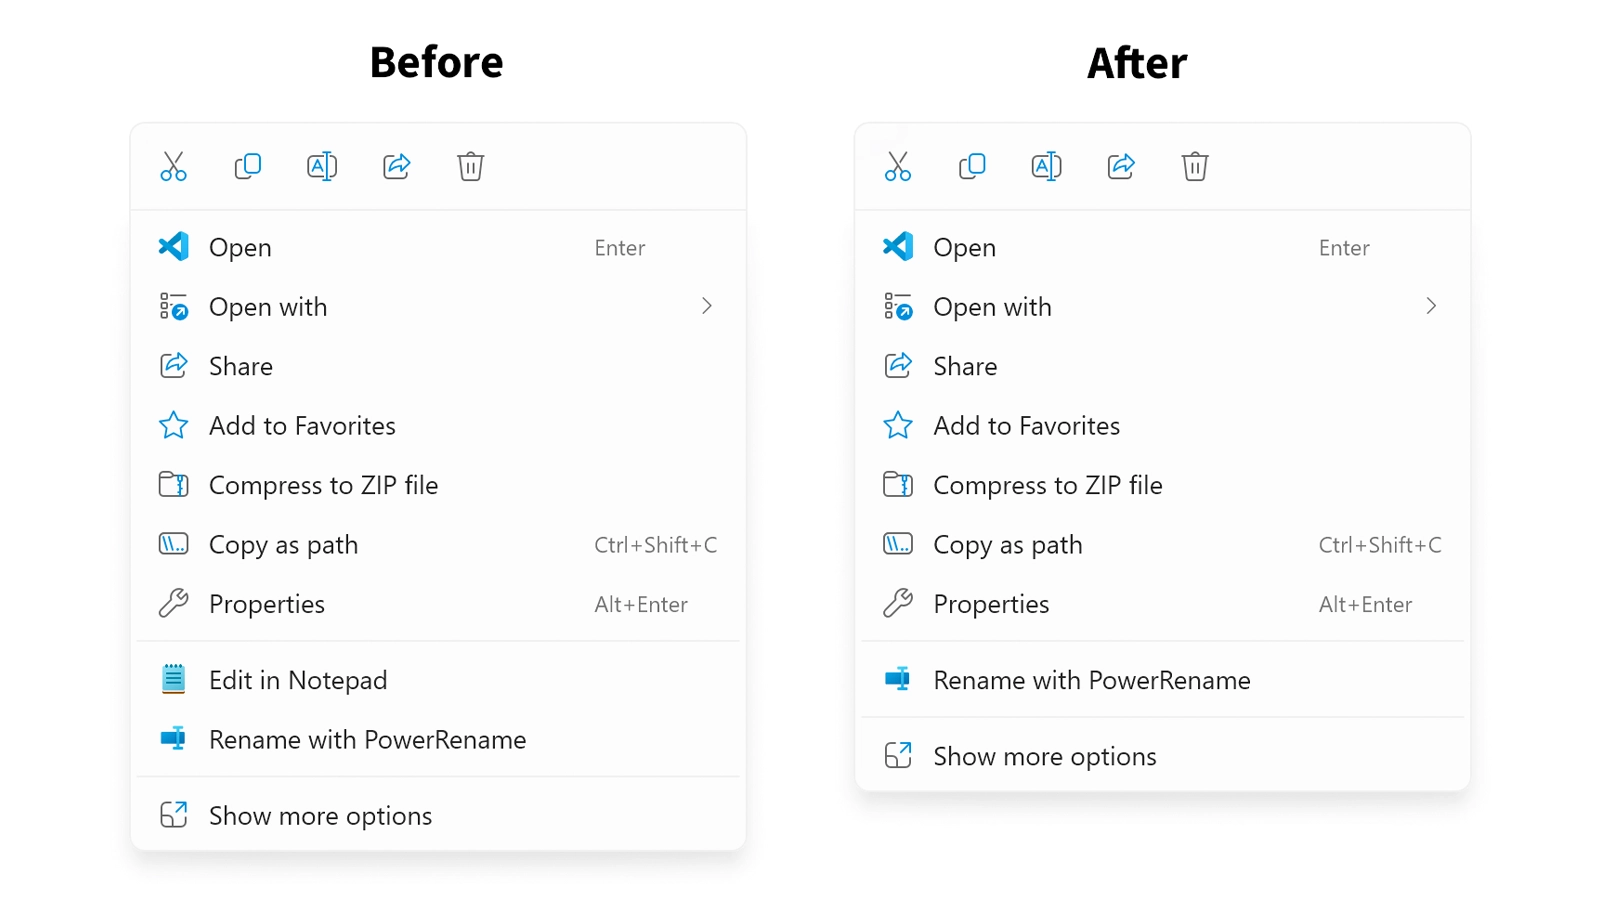Select Show more options in Before menu
1600x900 pixels.
[x=320, y=816]
